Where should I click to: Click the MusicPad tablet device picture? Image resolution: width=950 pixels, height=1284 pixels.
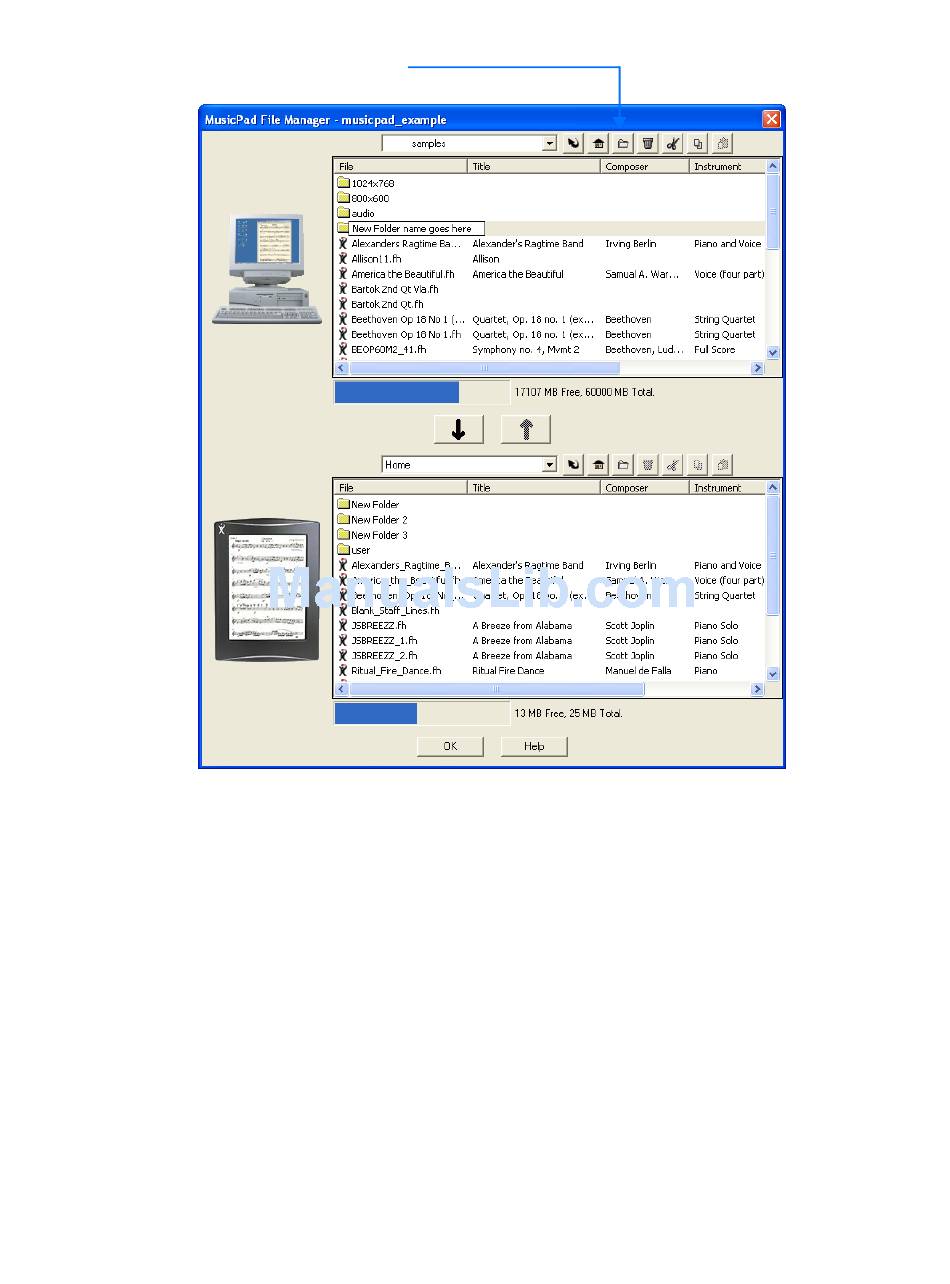click(267, 590)
